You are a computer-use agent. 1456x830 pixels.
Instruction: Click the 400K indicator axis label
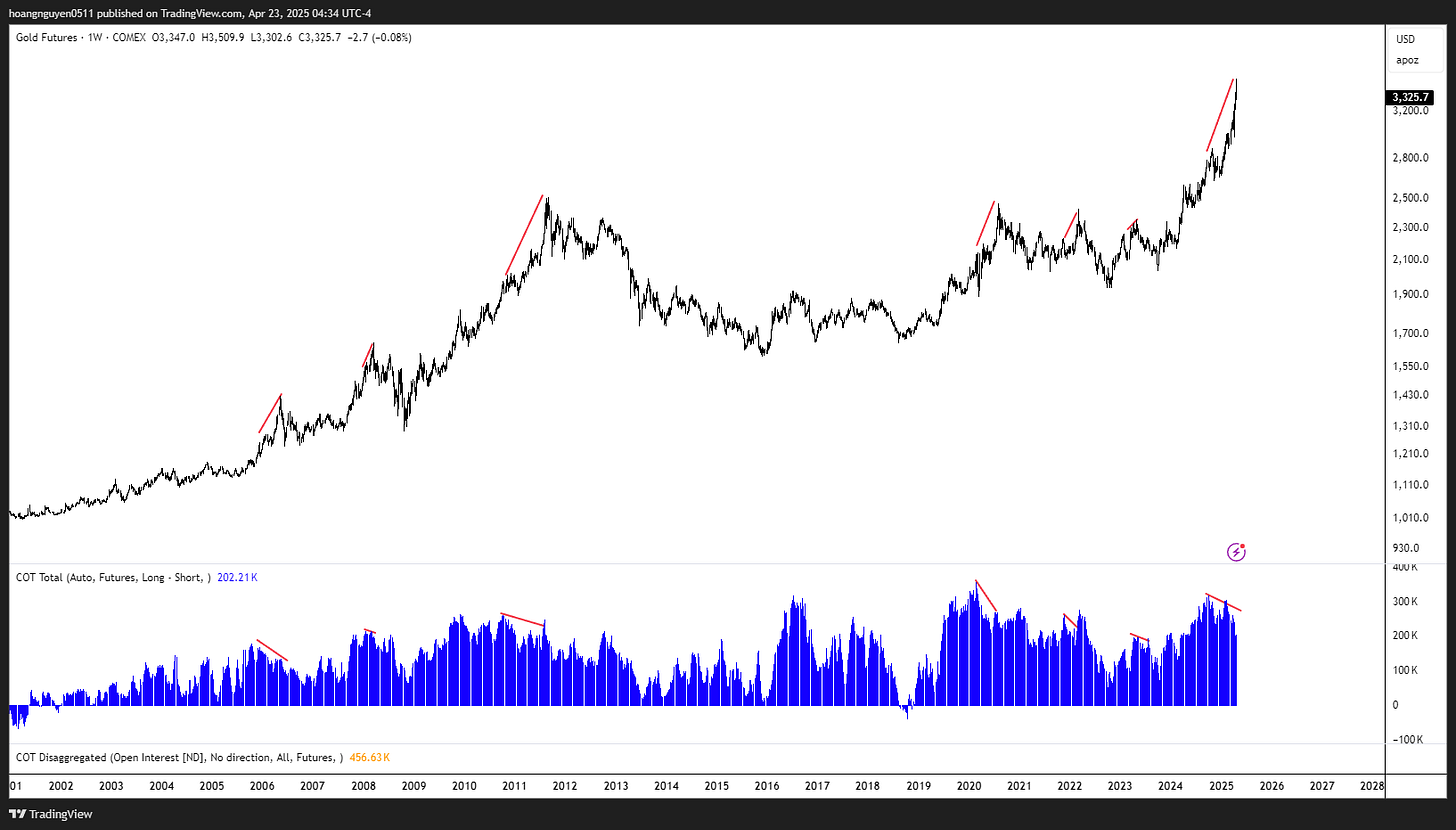pyautogui.click(x=1405, y=567)
